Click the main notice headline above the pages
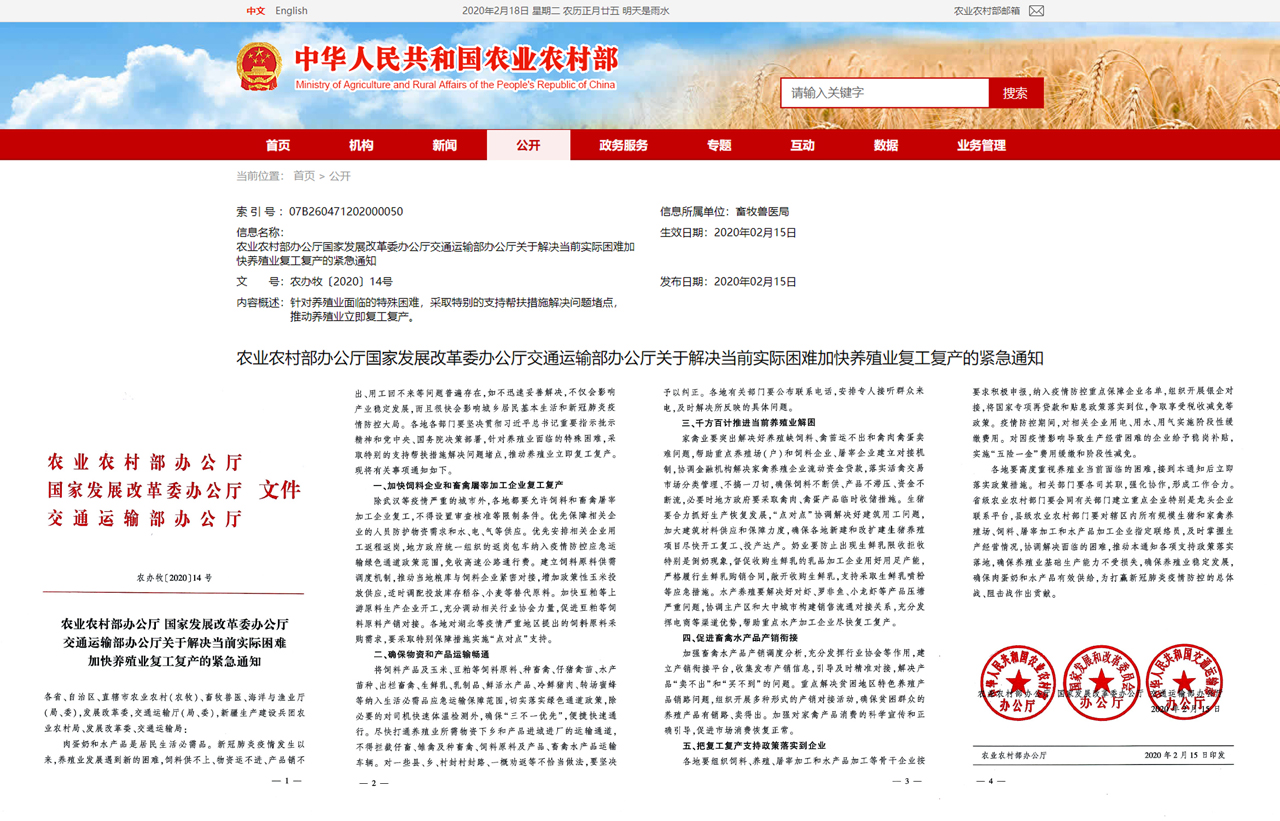The height and width of the screenshot is (821, 1280). (639, 358)
